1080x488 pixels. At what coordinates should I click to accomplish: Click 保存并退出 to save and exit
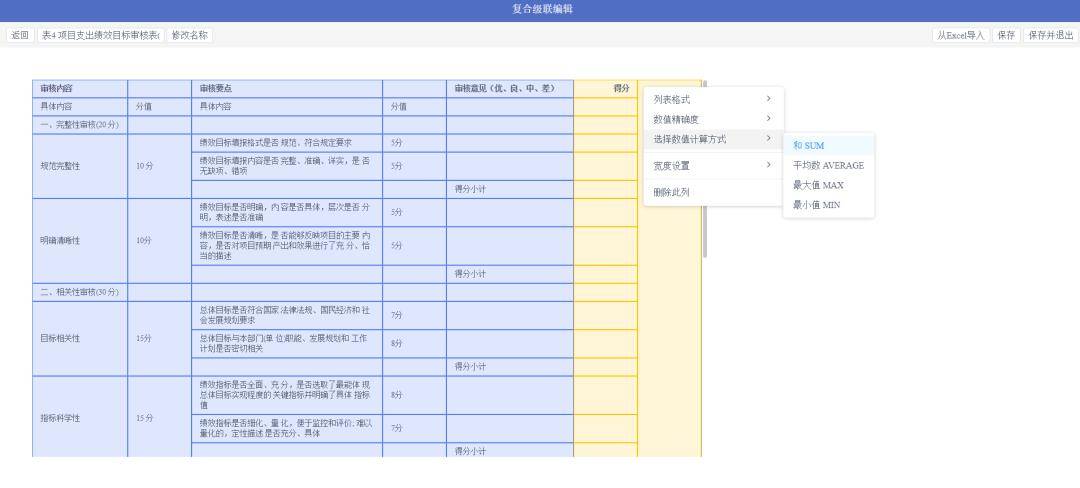pos(1050,35)
